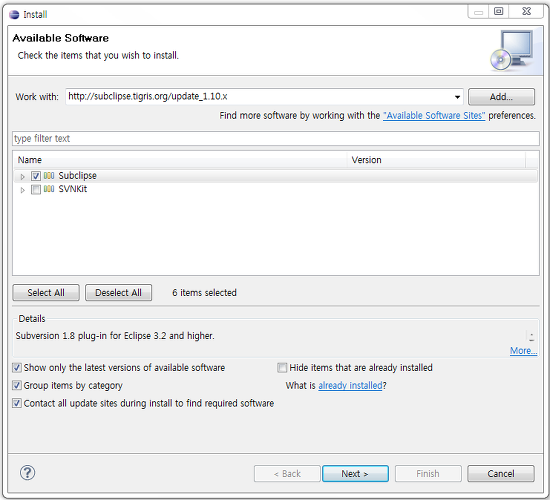Click the Next > button

[355, 474]
